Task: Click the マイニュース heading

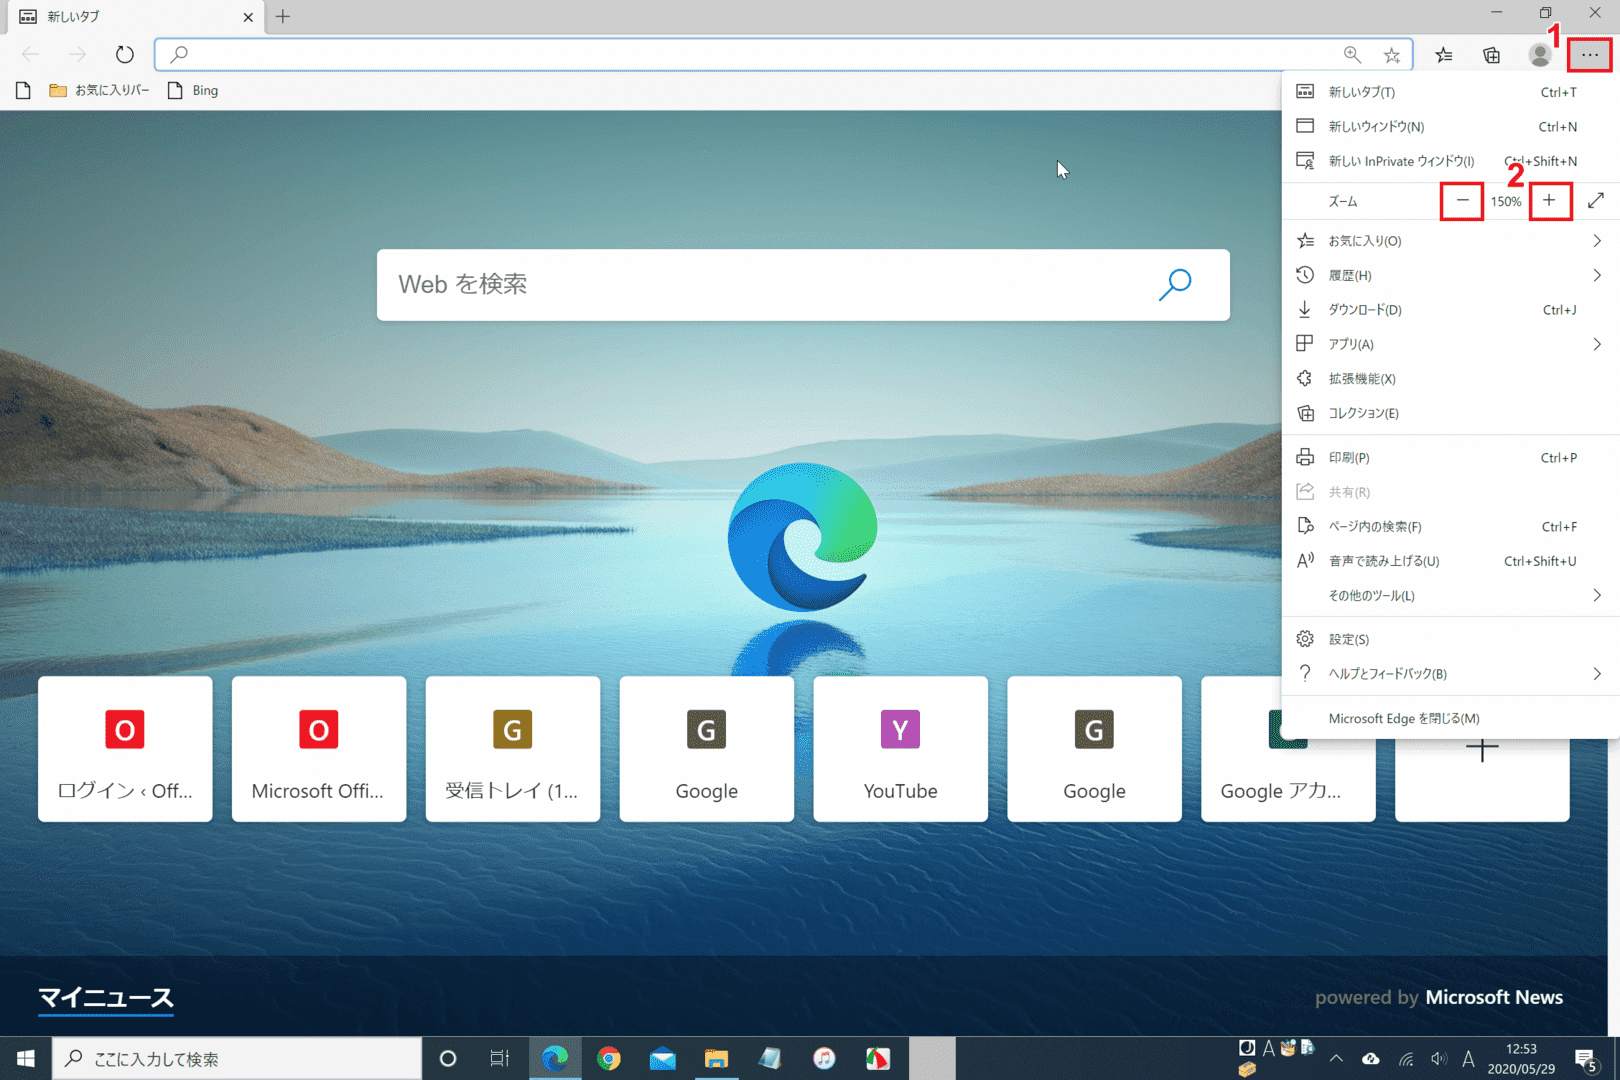Action: click(106, 998)
